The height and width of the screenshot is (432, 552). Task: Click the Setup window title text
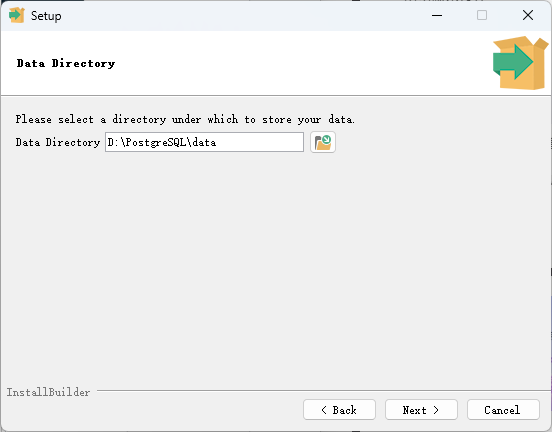[46, 16]
